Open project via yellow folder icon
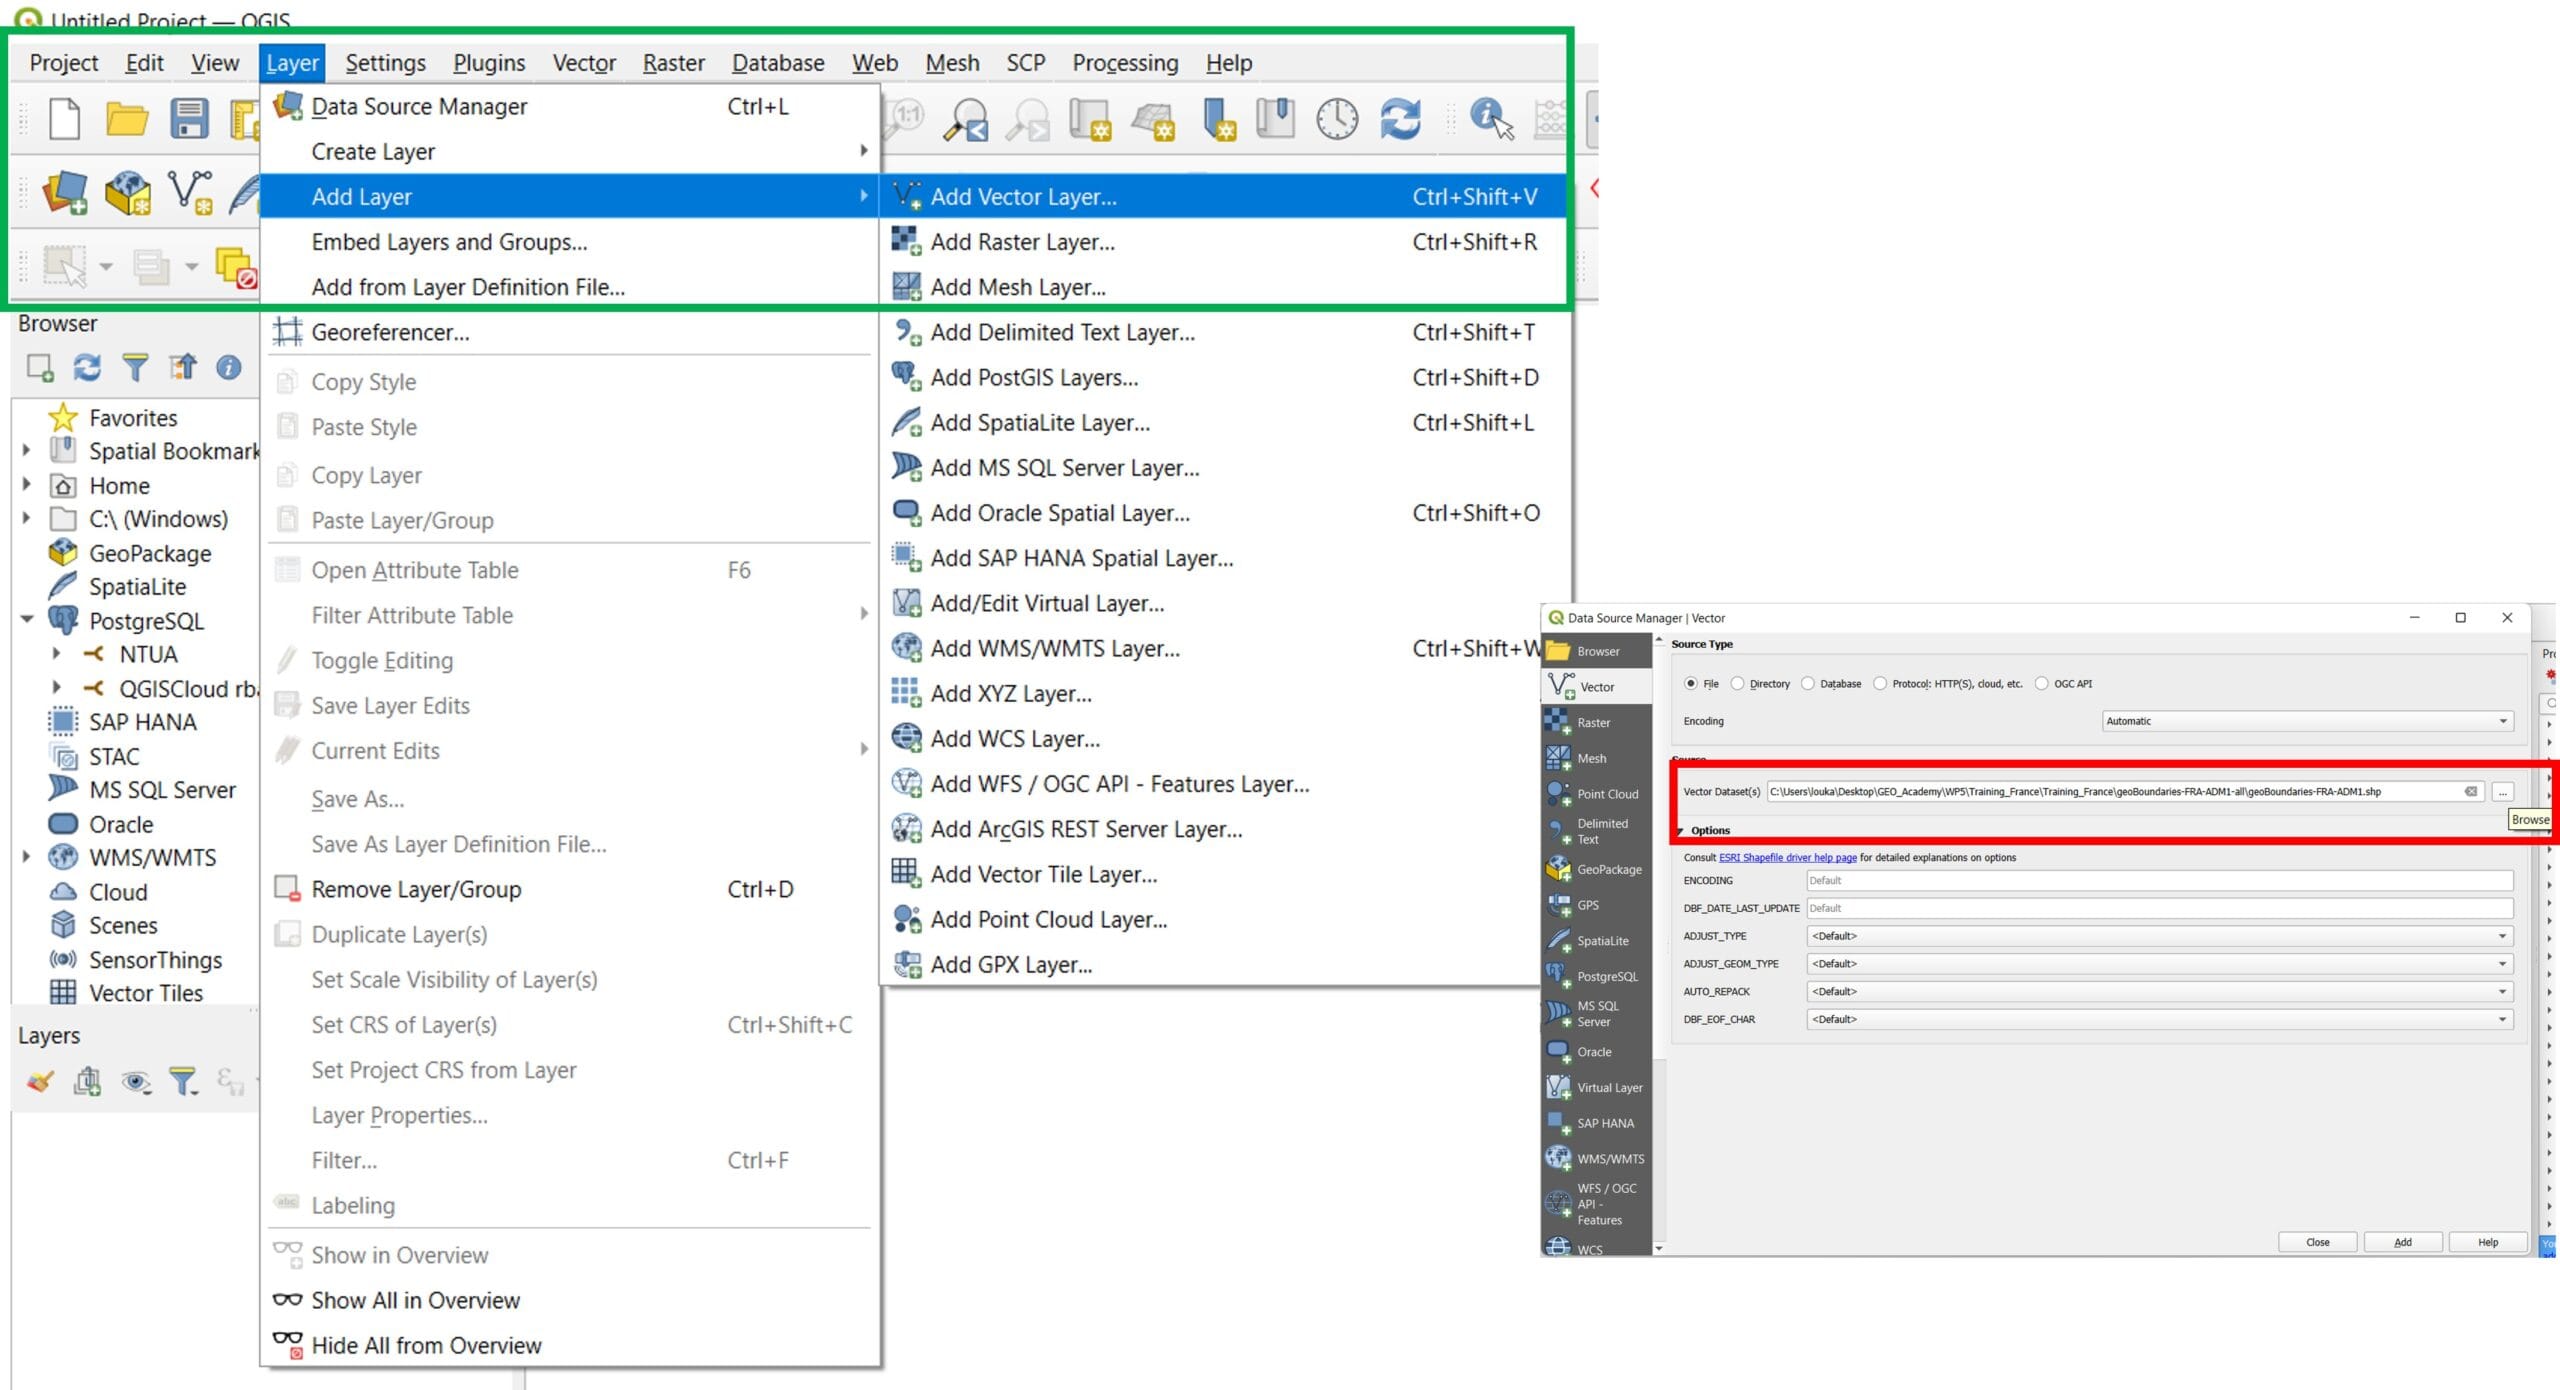This screenshot has height=1390, width=2560. [x=127, y=119]
